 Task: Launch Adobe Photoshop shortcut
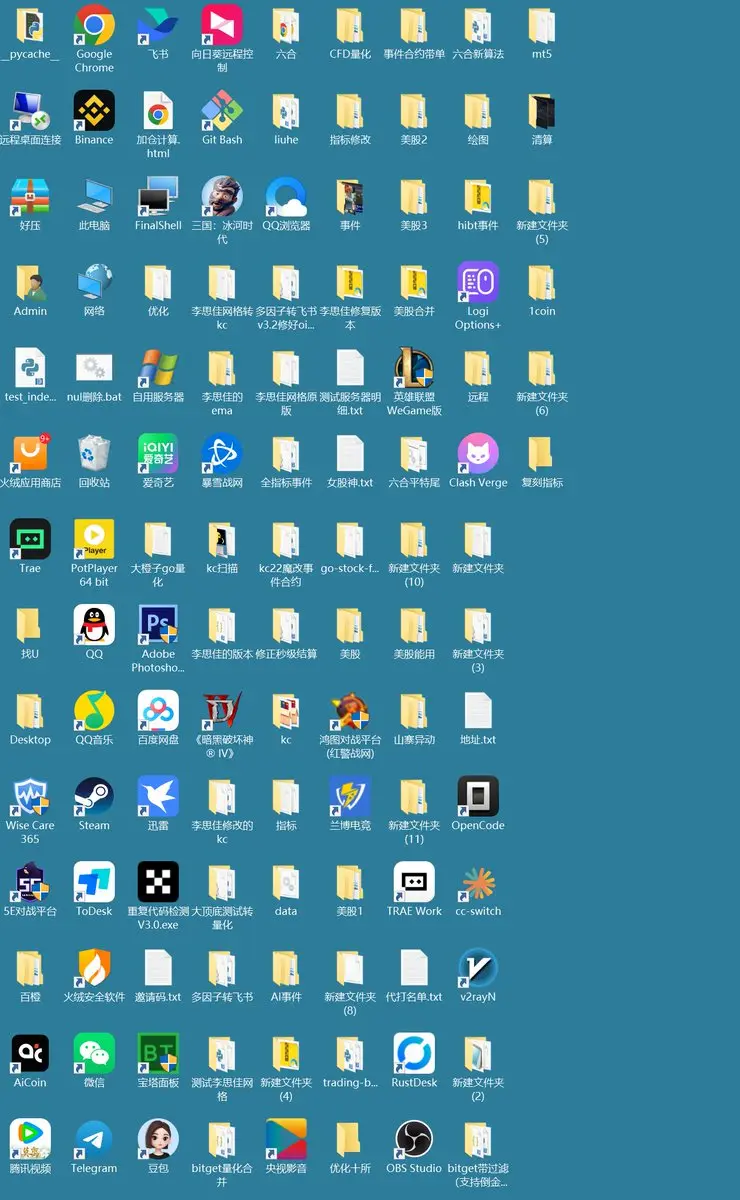(158, 625)
